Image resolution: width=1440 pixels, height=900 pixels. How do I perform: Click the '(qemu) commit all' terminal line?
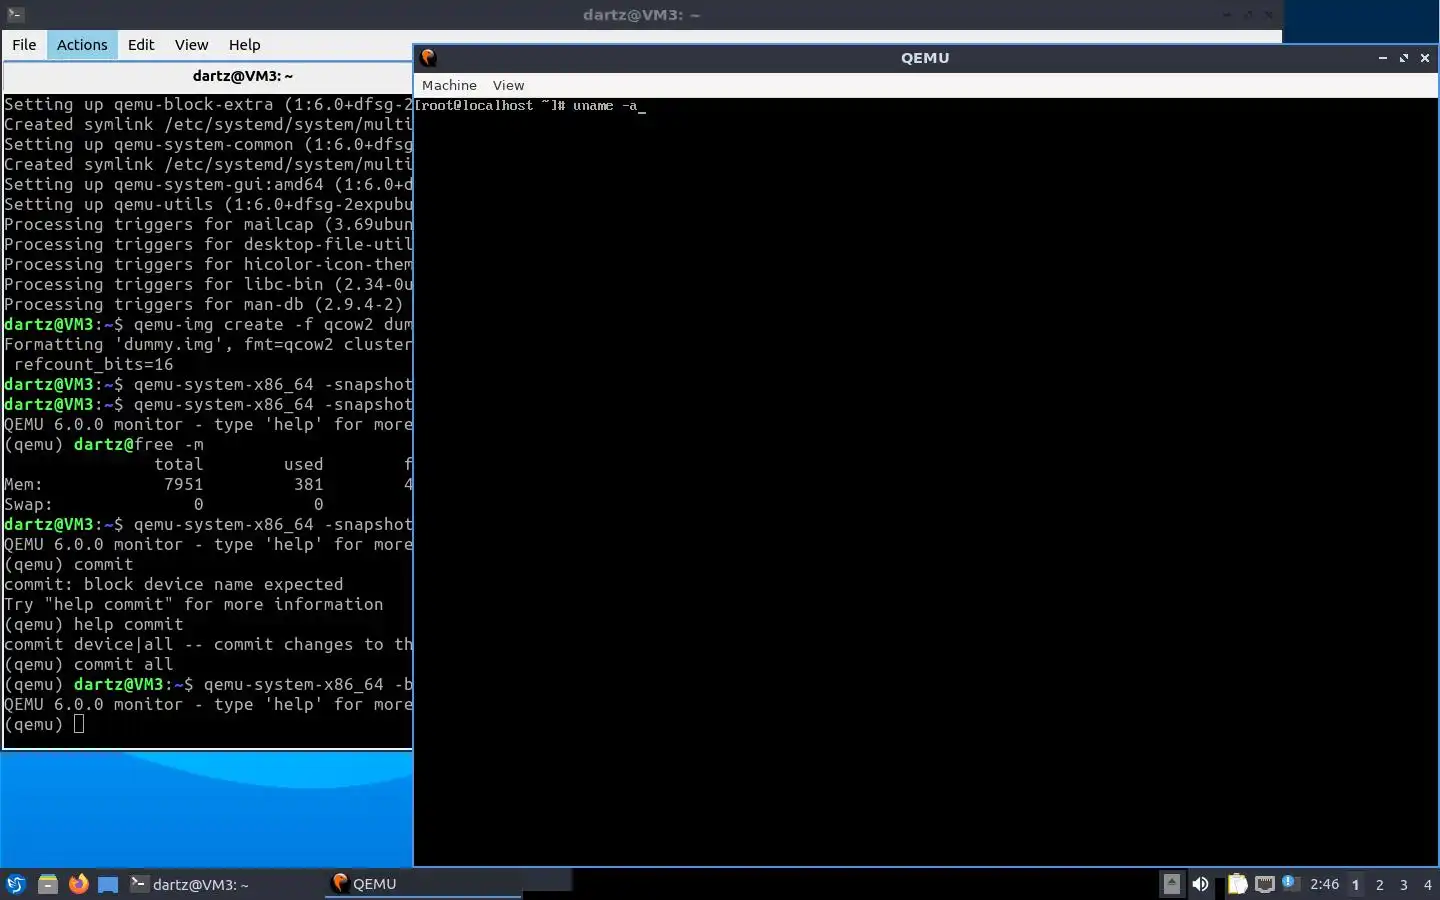point(89,664)
